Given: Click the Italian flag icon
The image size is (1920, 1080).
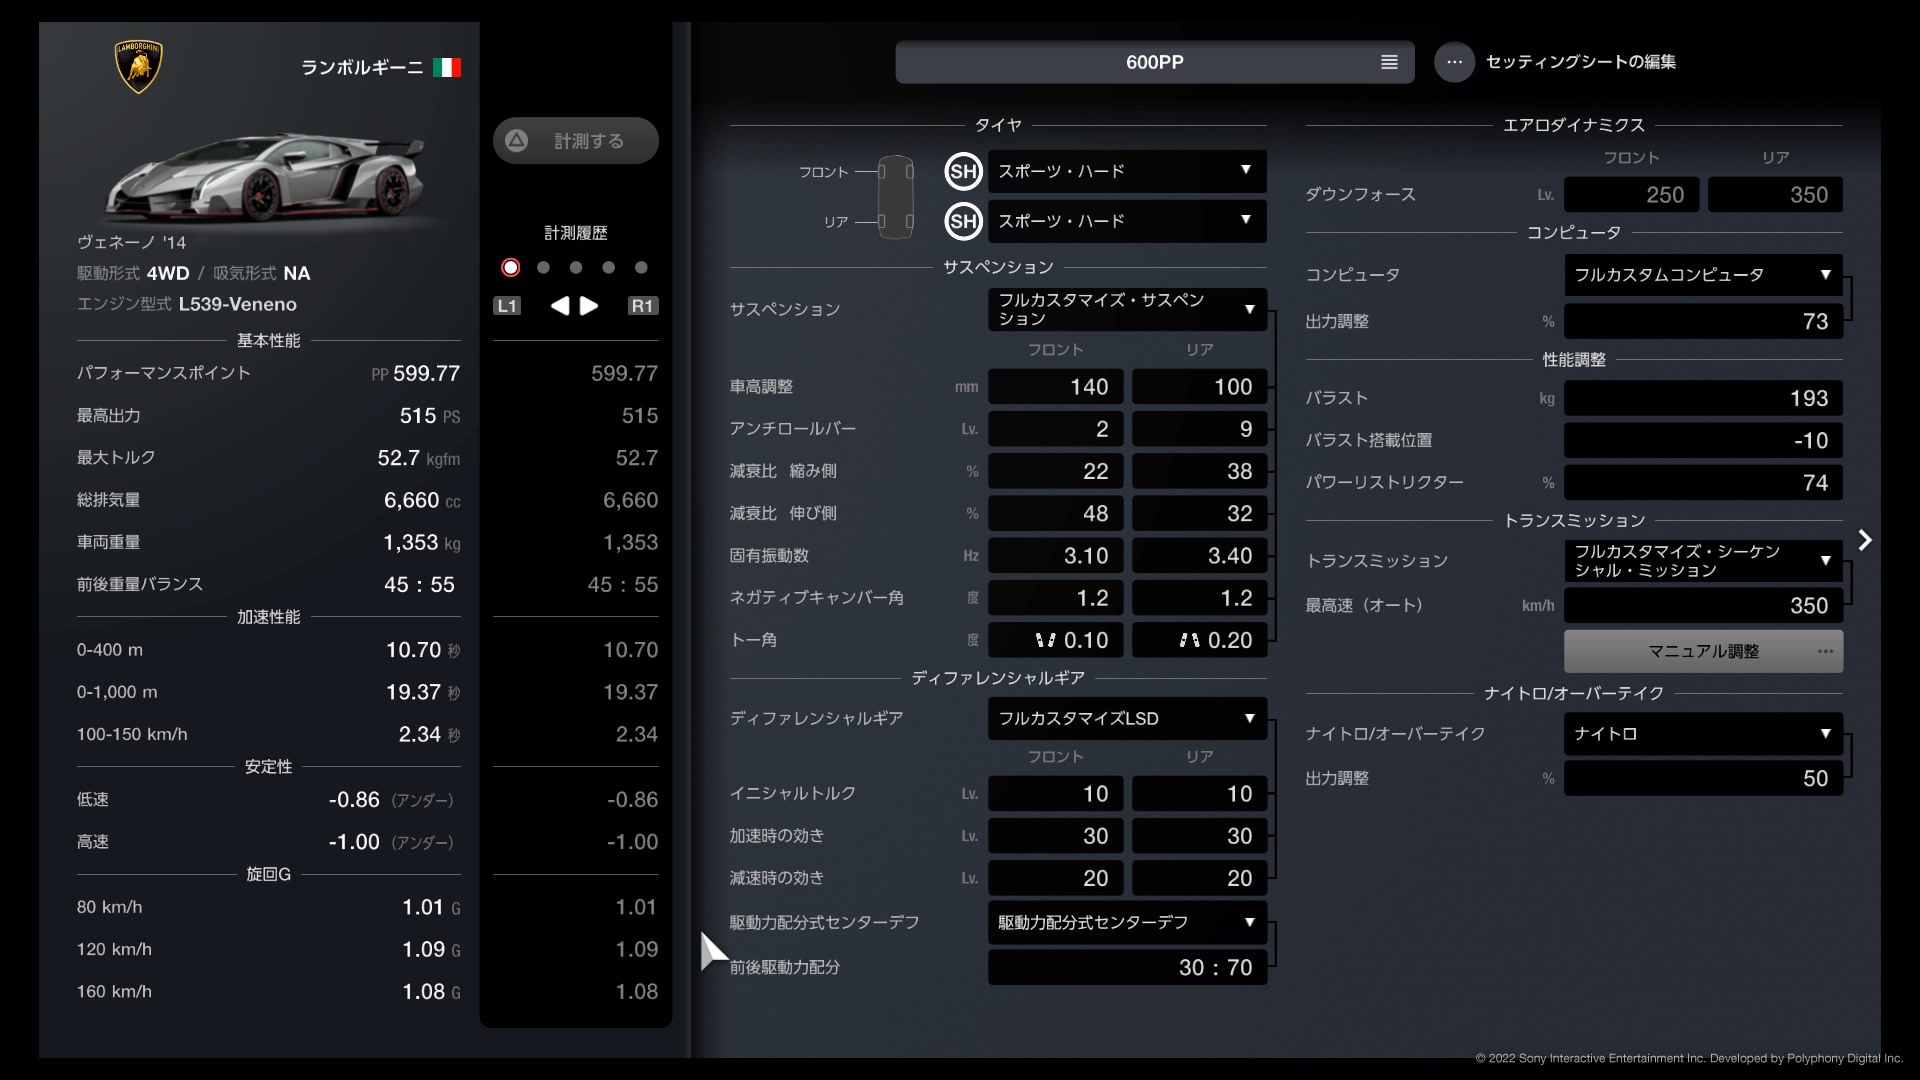Looking at the screenshot, I should 447,67.
